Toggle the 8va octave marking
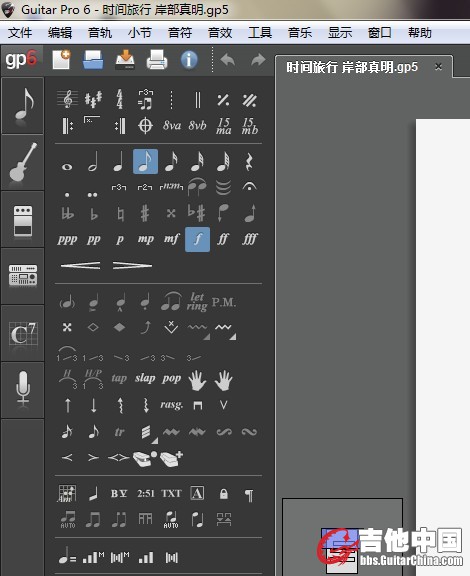The height and width of the screenshot is (576, 470). pyautogui.click(x=172, y=126)
